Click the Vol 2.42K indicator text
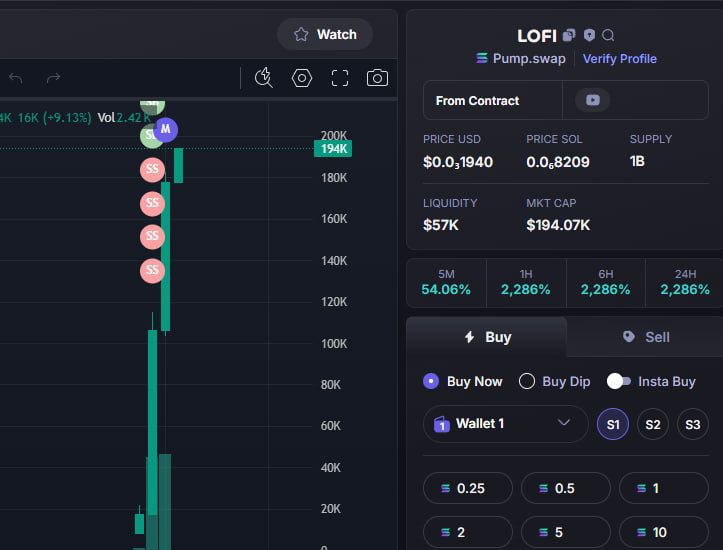The width and height of the screenshot is (723, 550). [x=124, y=118]
